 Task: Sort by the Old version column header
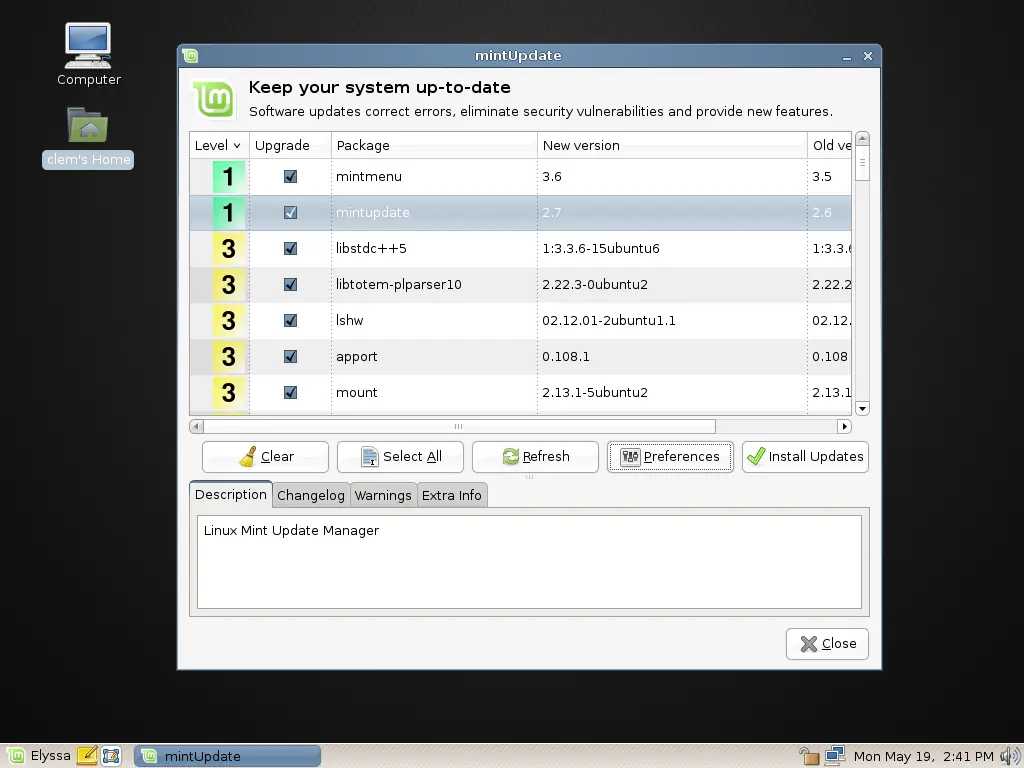(x=829, y=145)
